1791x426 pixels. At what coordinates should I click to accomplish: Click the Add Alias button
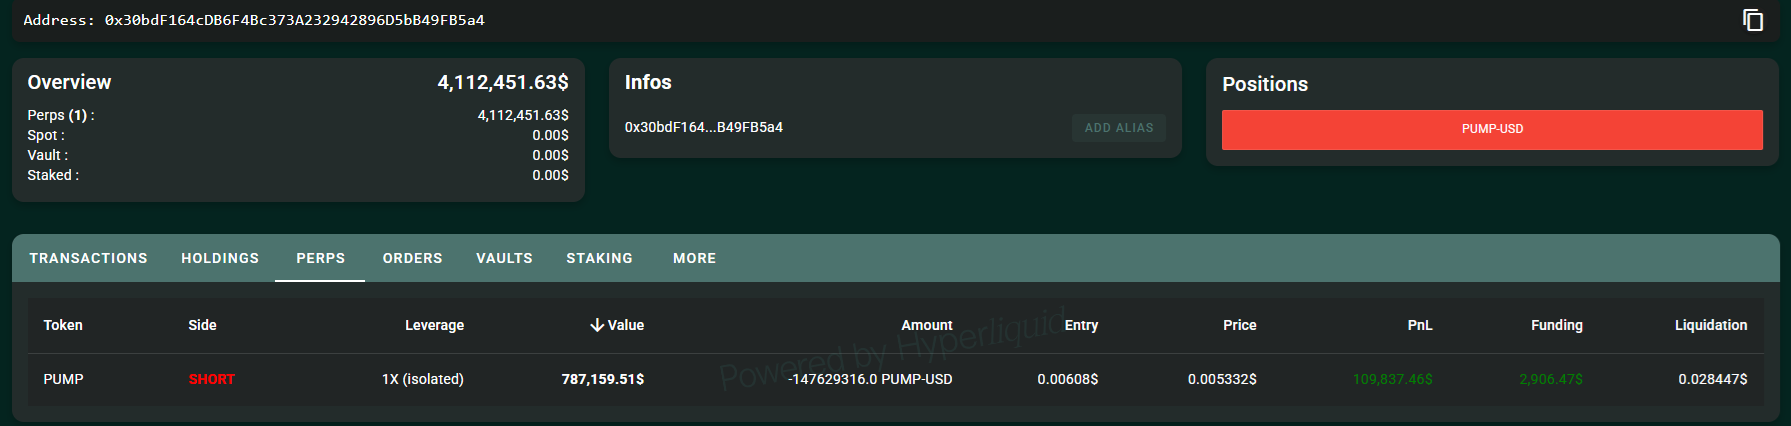[1118, 128]
